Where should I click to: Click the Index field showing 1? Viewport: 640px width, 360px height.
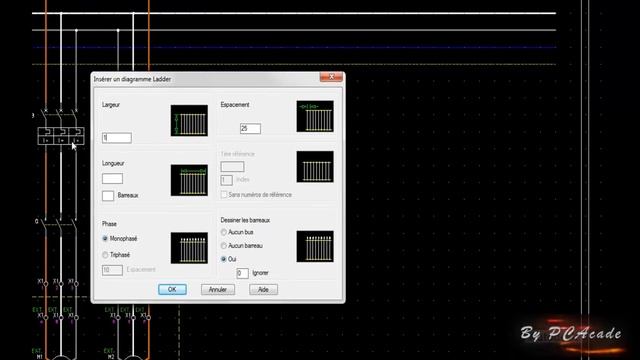227,180
